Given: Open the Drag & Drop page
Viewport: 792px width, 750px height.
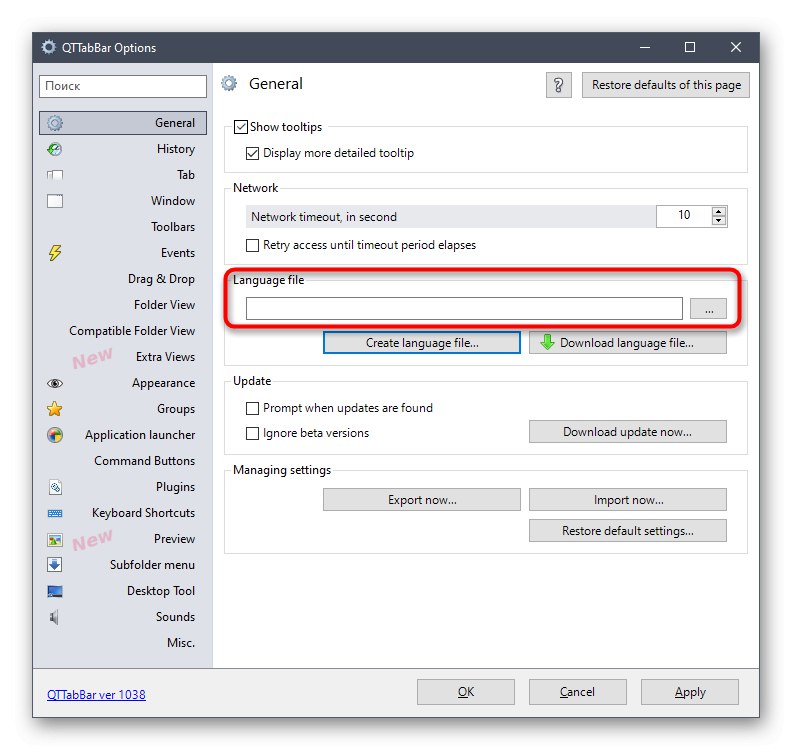Looking at the screenshot, I should pos(123,279).
